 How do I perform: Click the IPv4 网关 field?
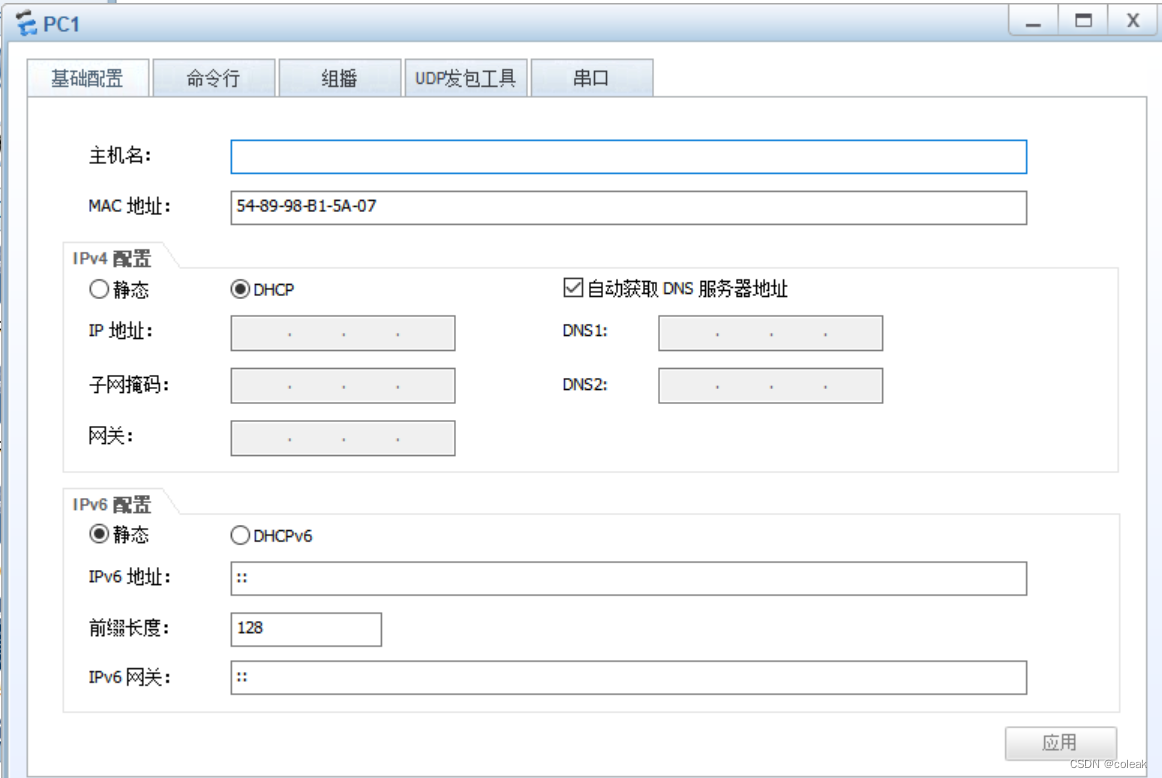tap(342, 439)
